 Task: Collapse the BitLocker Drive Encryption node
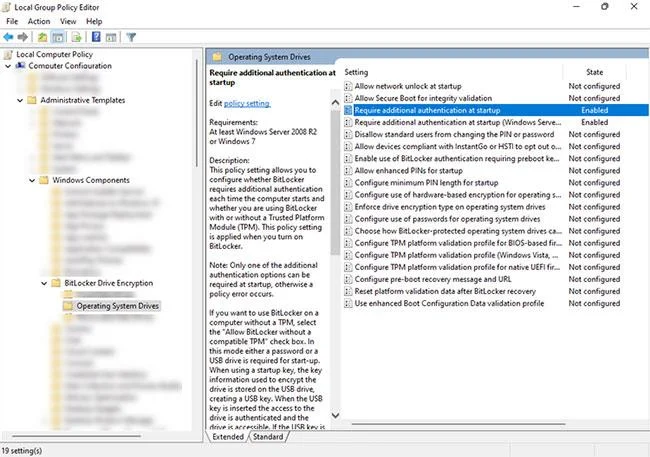pos(44,283)
